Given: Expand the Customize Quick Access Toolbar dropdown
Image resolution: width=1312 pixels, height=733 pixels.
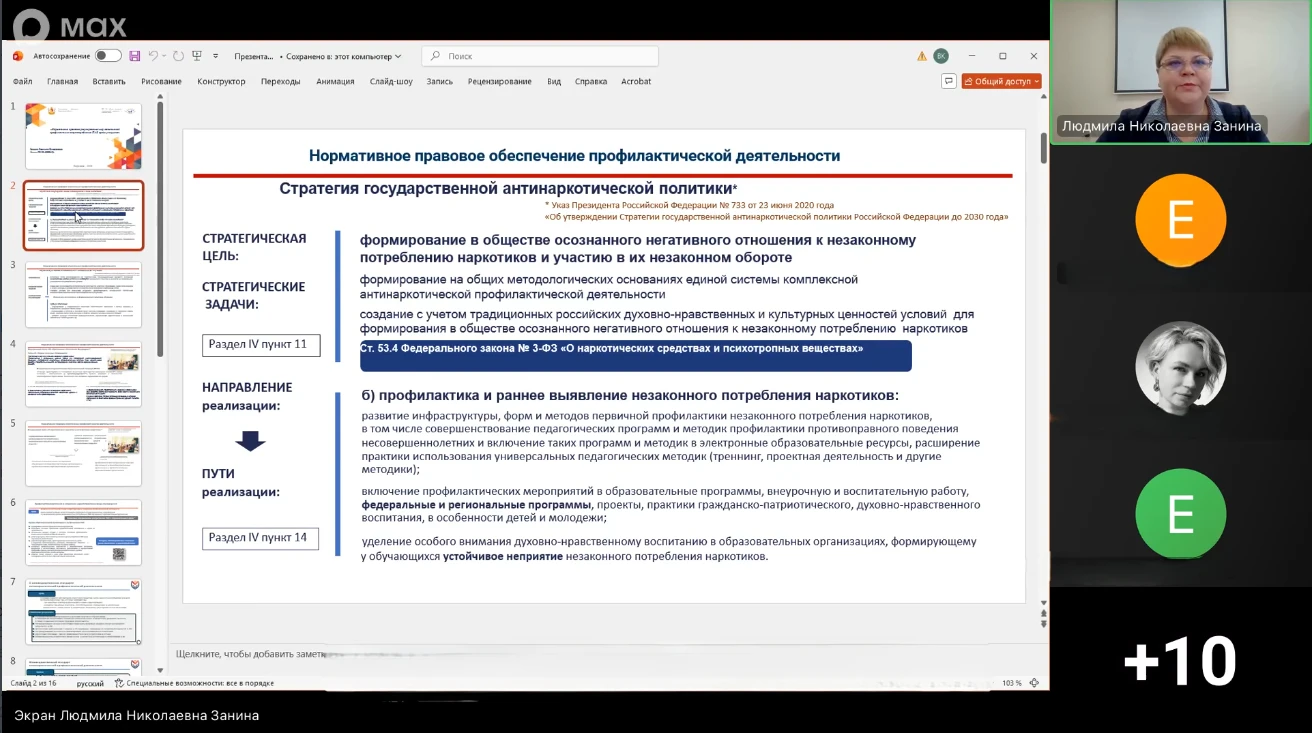Looking at the screenshot, I should (x=214, y=56).
